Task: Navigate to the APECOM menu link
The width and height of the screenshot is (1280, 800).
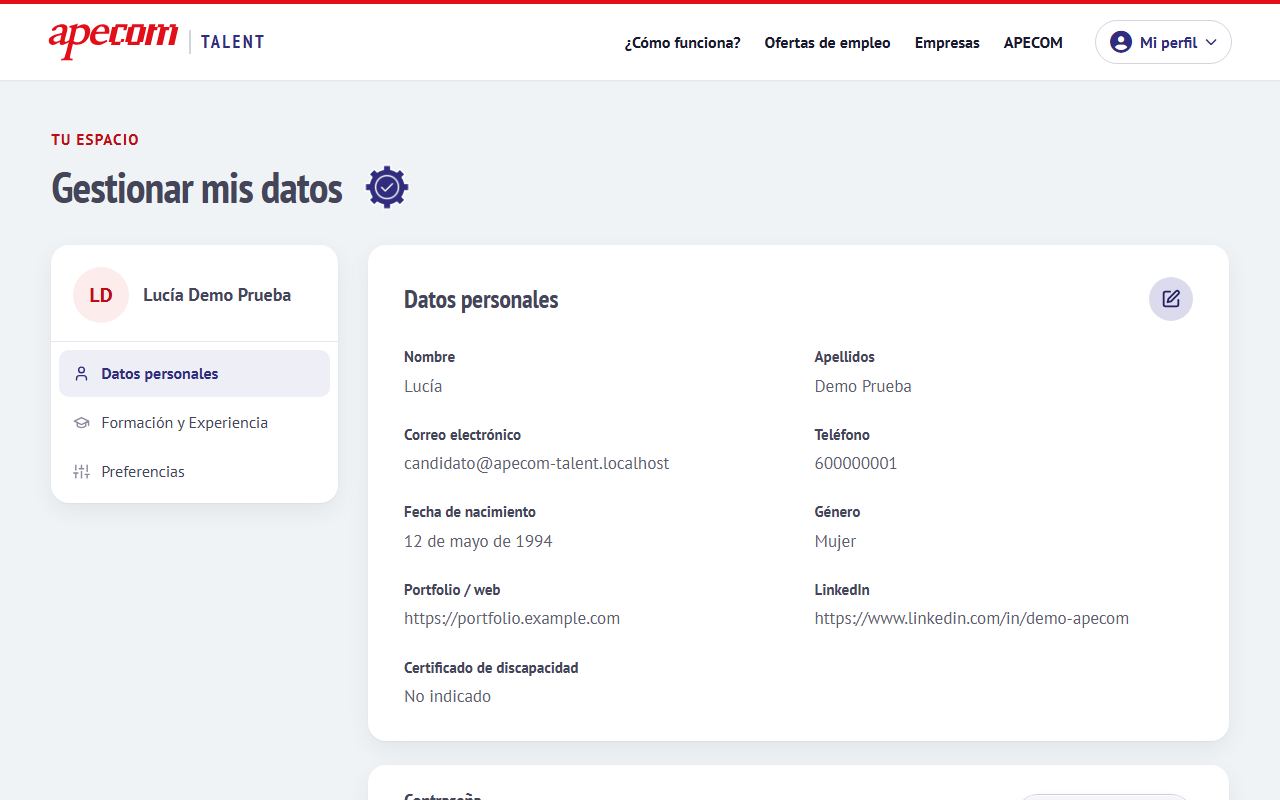Action: [1033, 42]
